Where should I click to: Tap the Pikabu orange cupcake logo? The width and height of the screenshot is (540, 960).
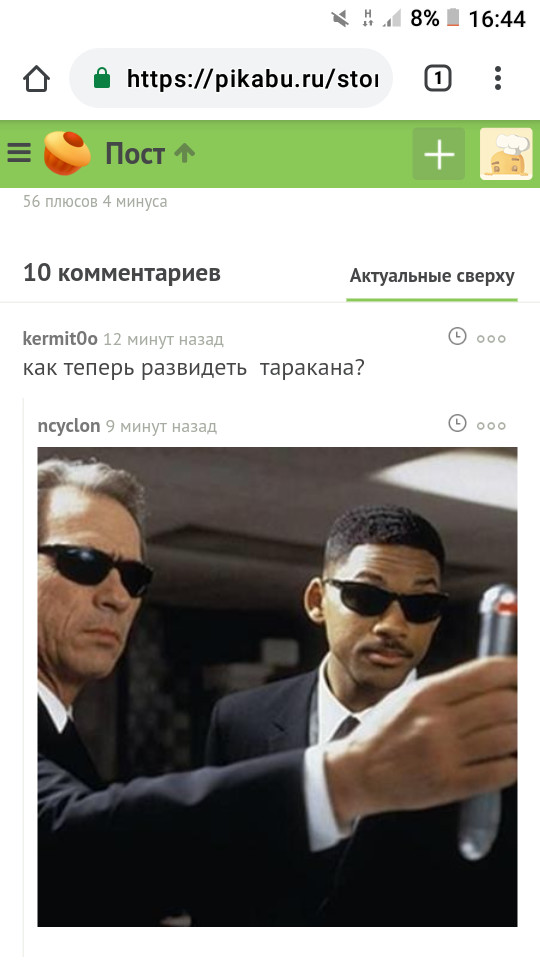[x=67, y=153]
